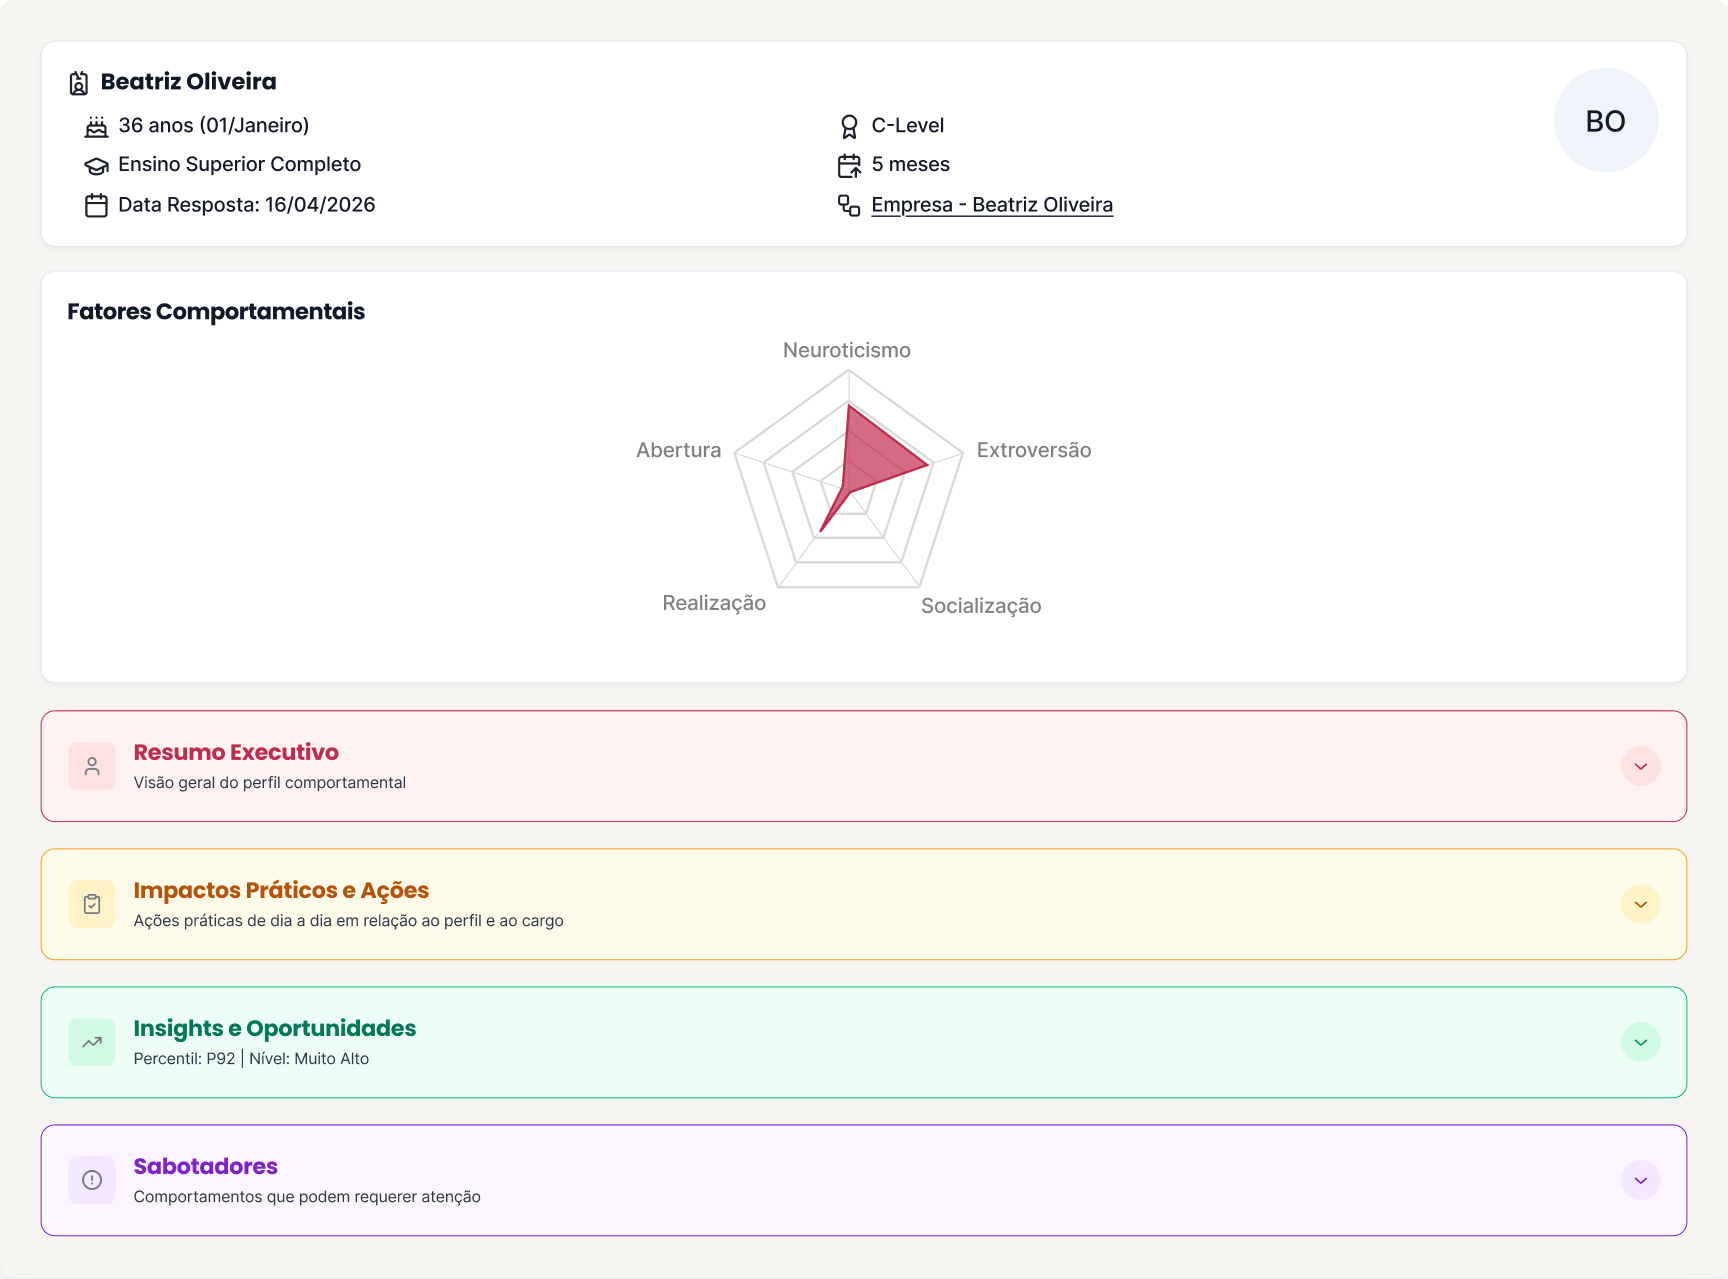The height and width of the screenshot is (1279, 1728).
Task: Click the Socialização radar axis label
Action: click(x=981, y=606)
